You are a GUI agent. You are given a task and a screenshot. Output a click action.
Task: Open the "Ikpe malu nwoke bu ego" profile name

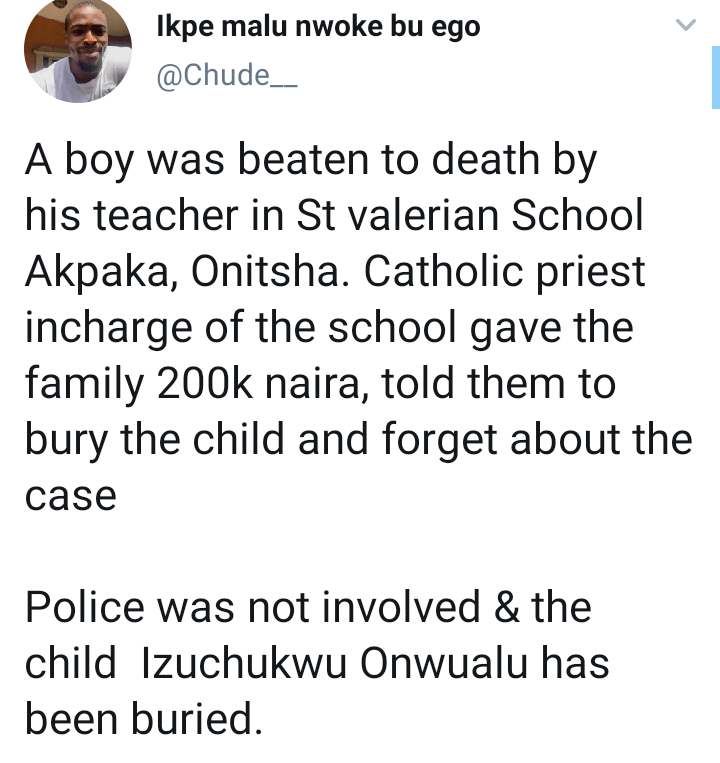point(318,27)
